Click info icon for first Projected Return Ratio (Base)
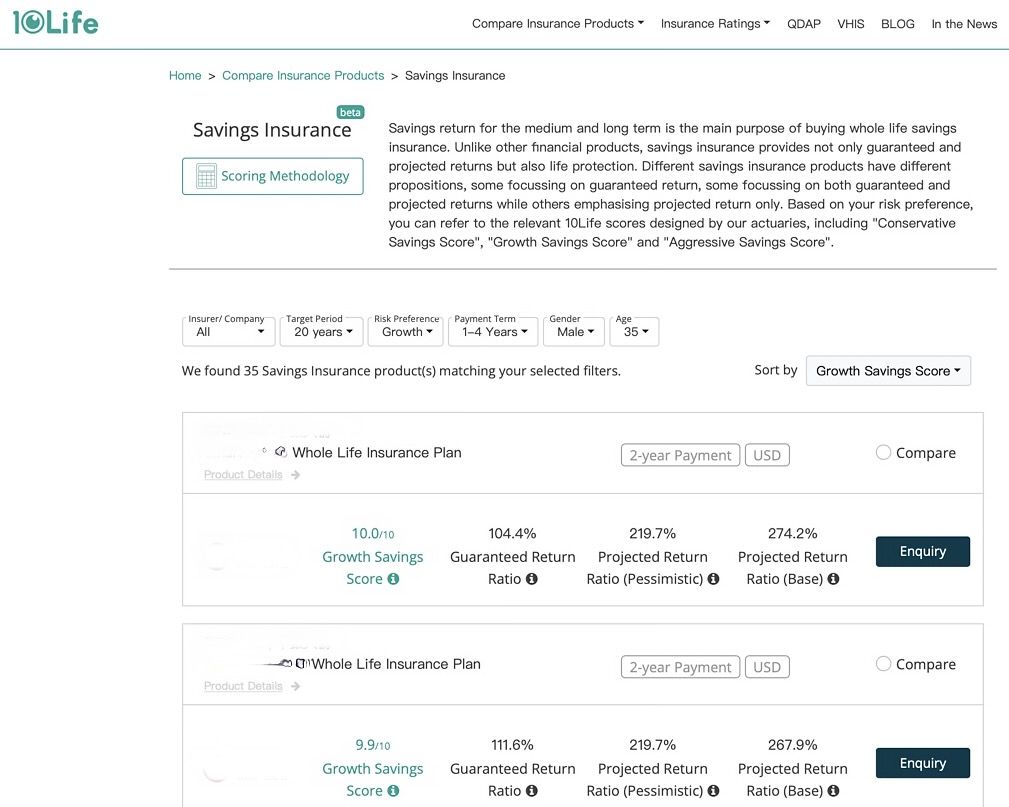Image resolution: width=1009 pixels, height=807 pixels. (833, 579)
